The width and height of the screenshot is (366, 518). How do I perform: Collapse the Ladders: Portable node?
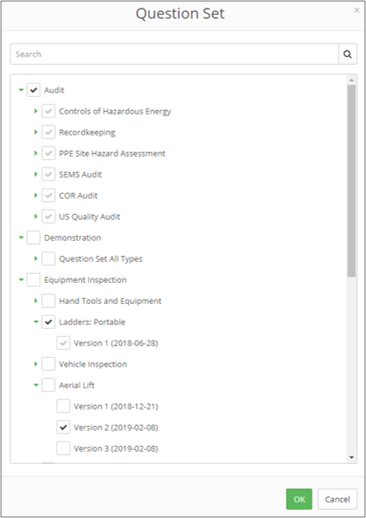[36, 322]
